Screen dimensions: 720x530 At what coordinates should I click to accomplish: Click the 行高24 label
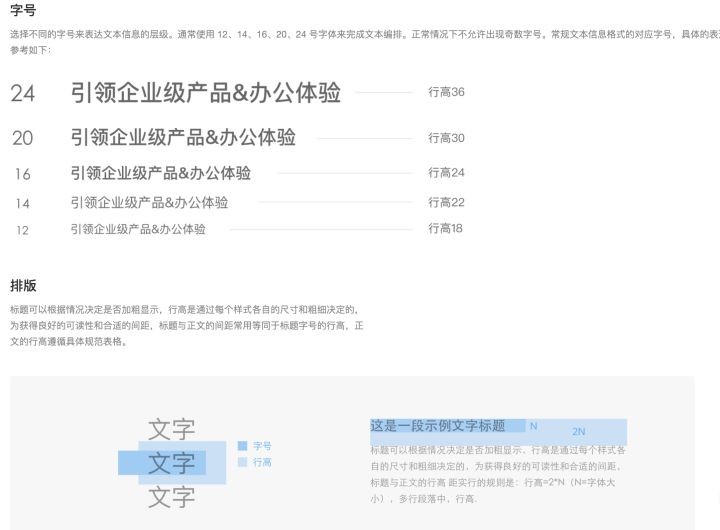point(446,173)
